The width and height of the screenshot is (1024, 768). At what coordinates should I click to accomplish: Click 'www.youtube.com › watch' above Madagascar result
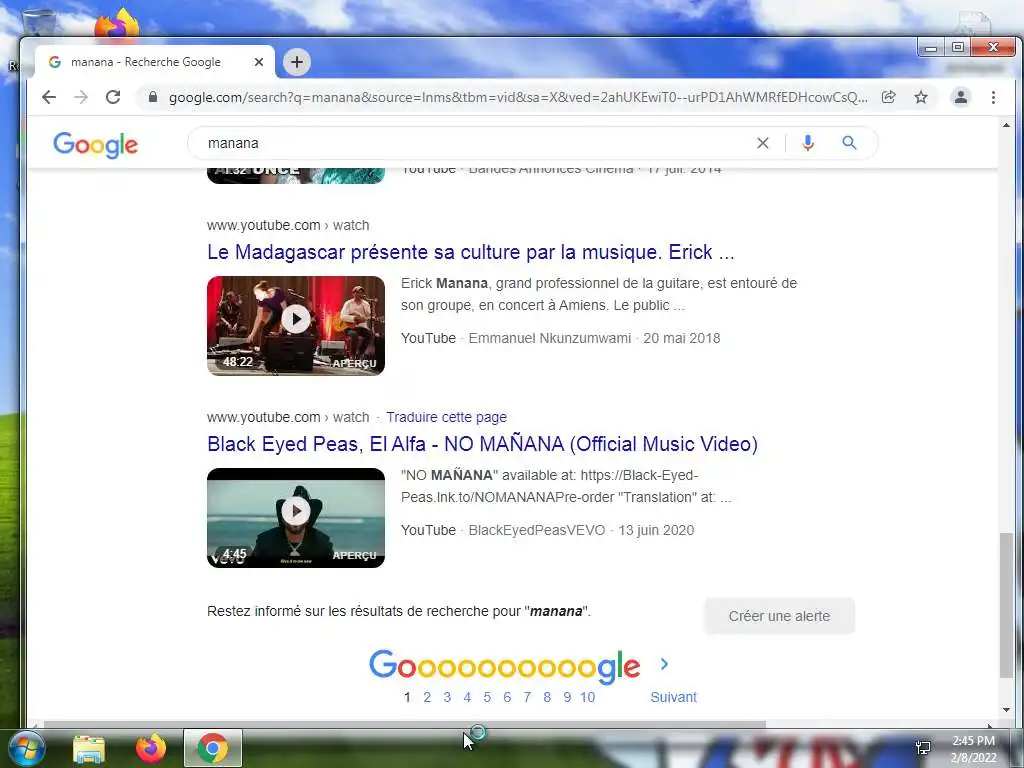pyautogui.click(x=288, y=225)
